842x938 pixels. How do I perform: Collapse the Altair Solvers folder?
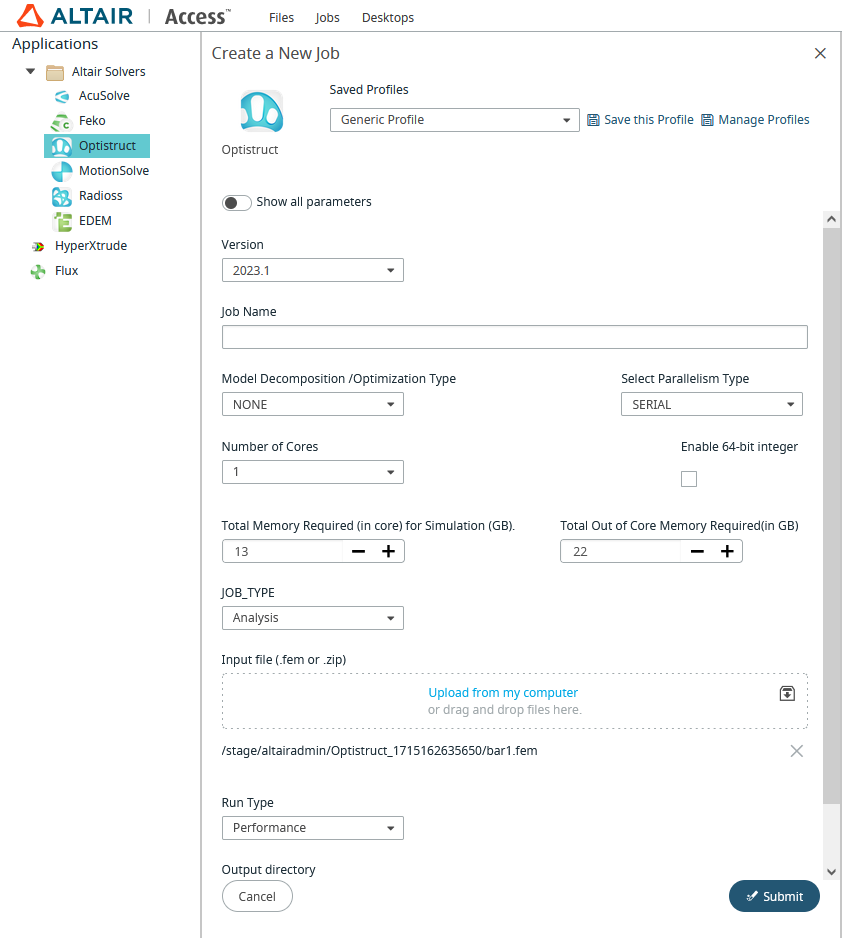click(30, 72)
